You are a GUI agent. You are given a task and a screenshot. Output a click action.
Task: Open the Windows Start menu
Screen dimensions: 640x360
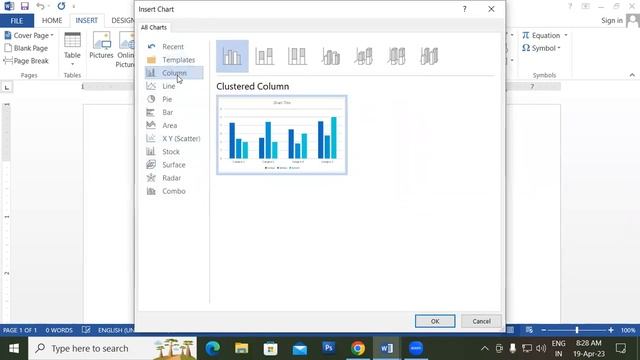(x=14, y=348)
